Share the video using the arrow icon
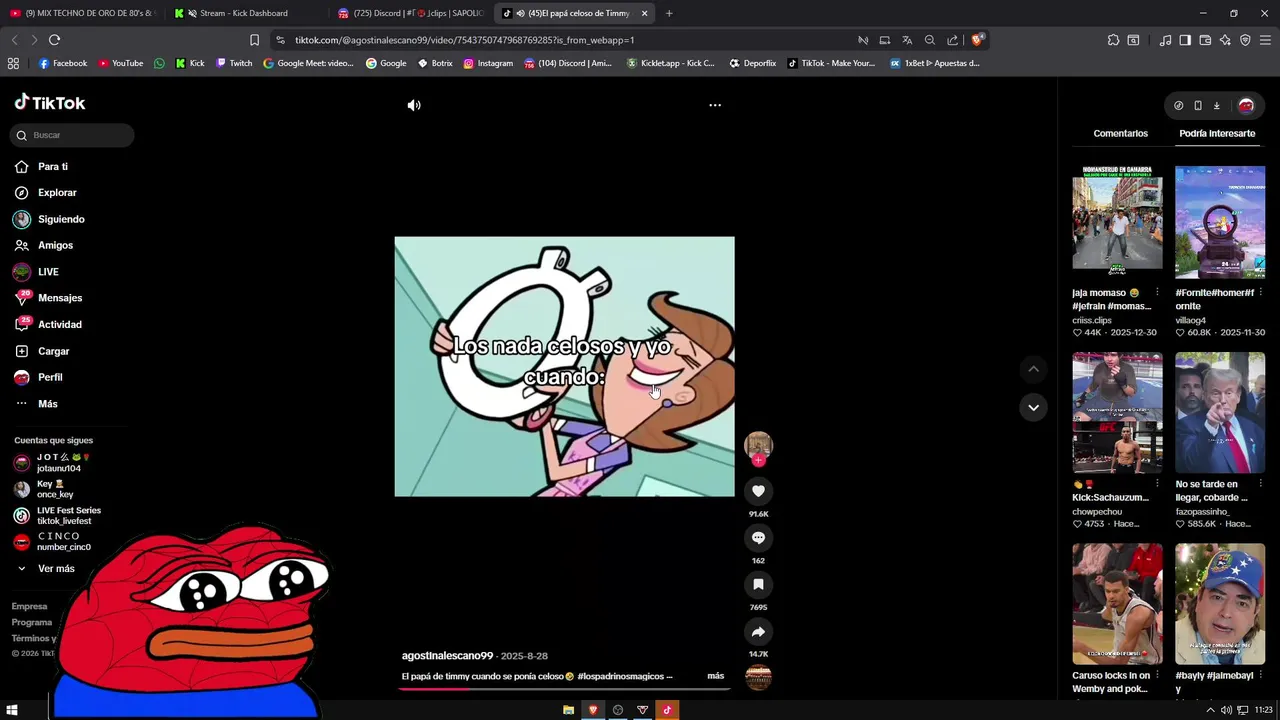 (x=758, y=632)
